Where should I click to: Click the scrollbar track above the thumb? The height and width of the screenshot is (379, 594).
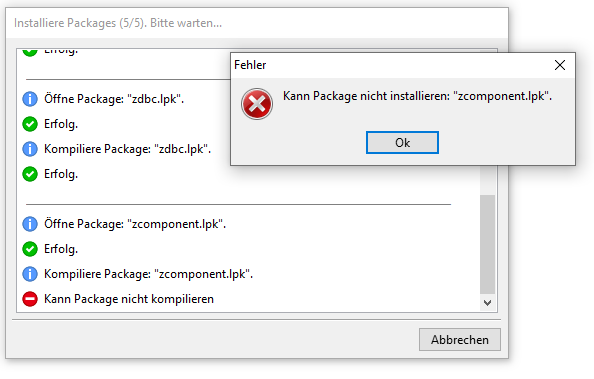(488, 180)
